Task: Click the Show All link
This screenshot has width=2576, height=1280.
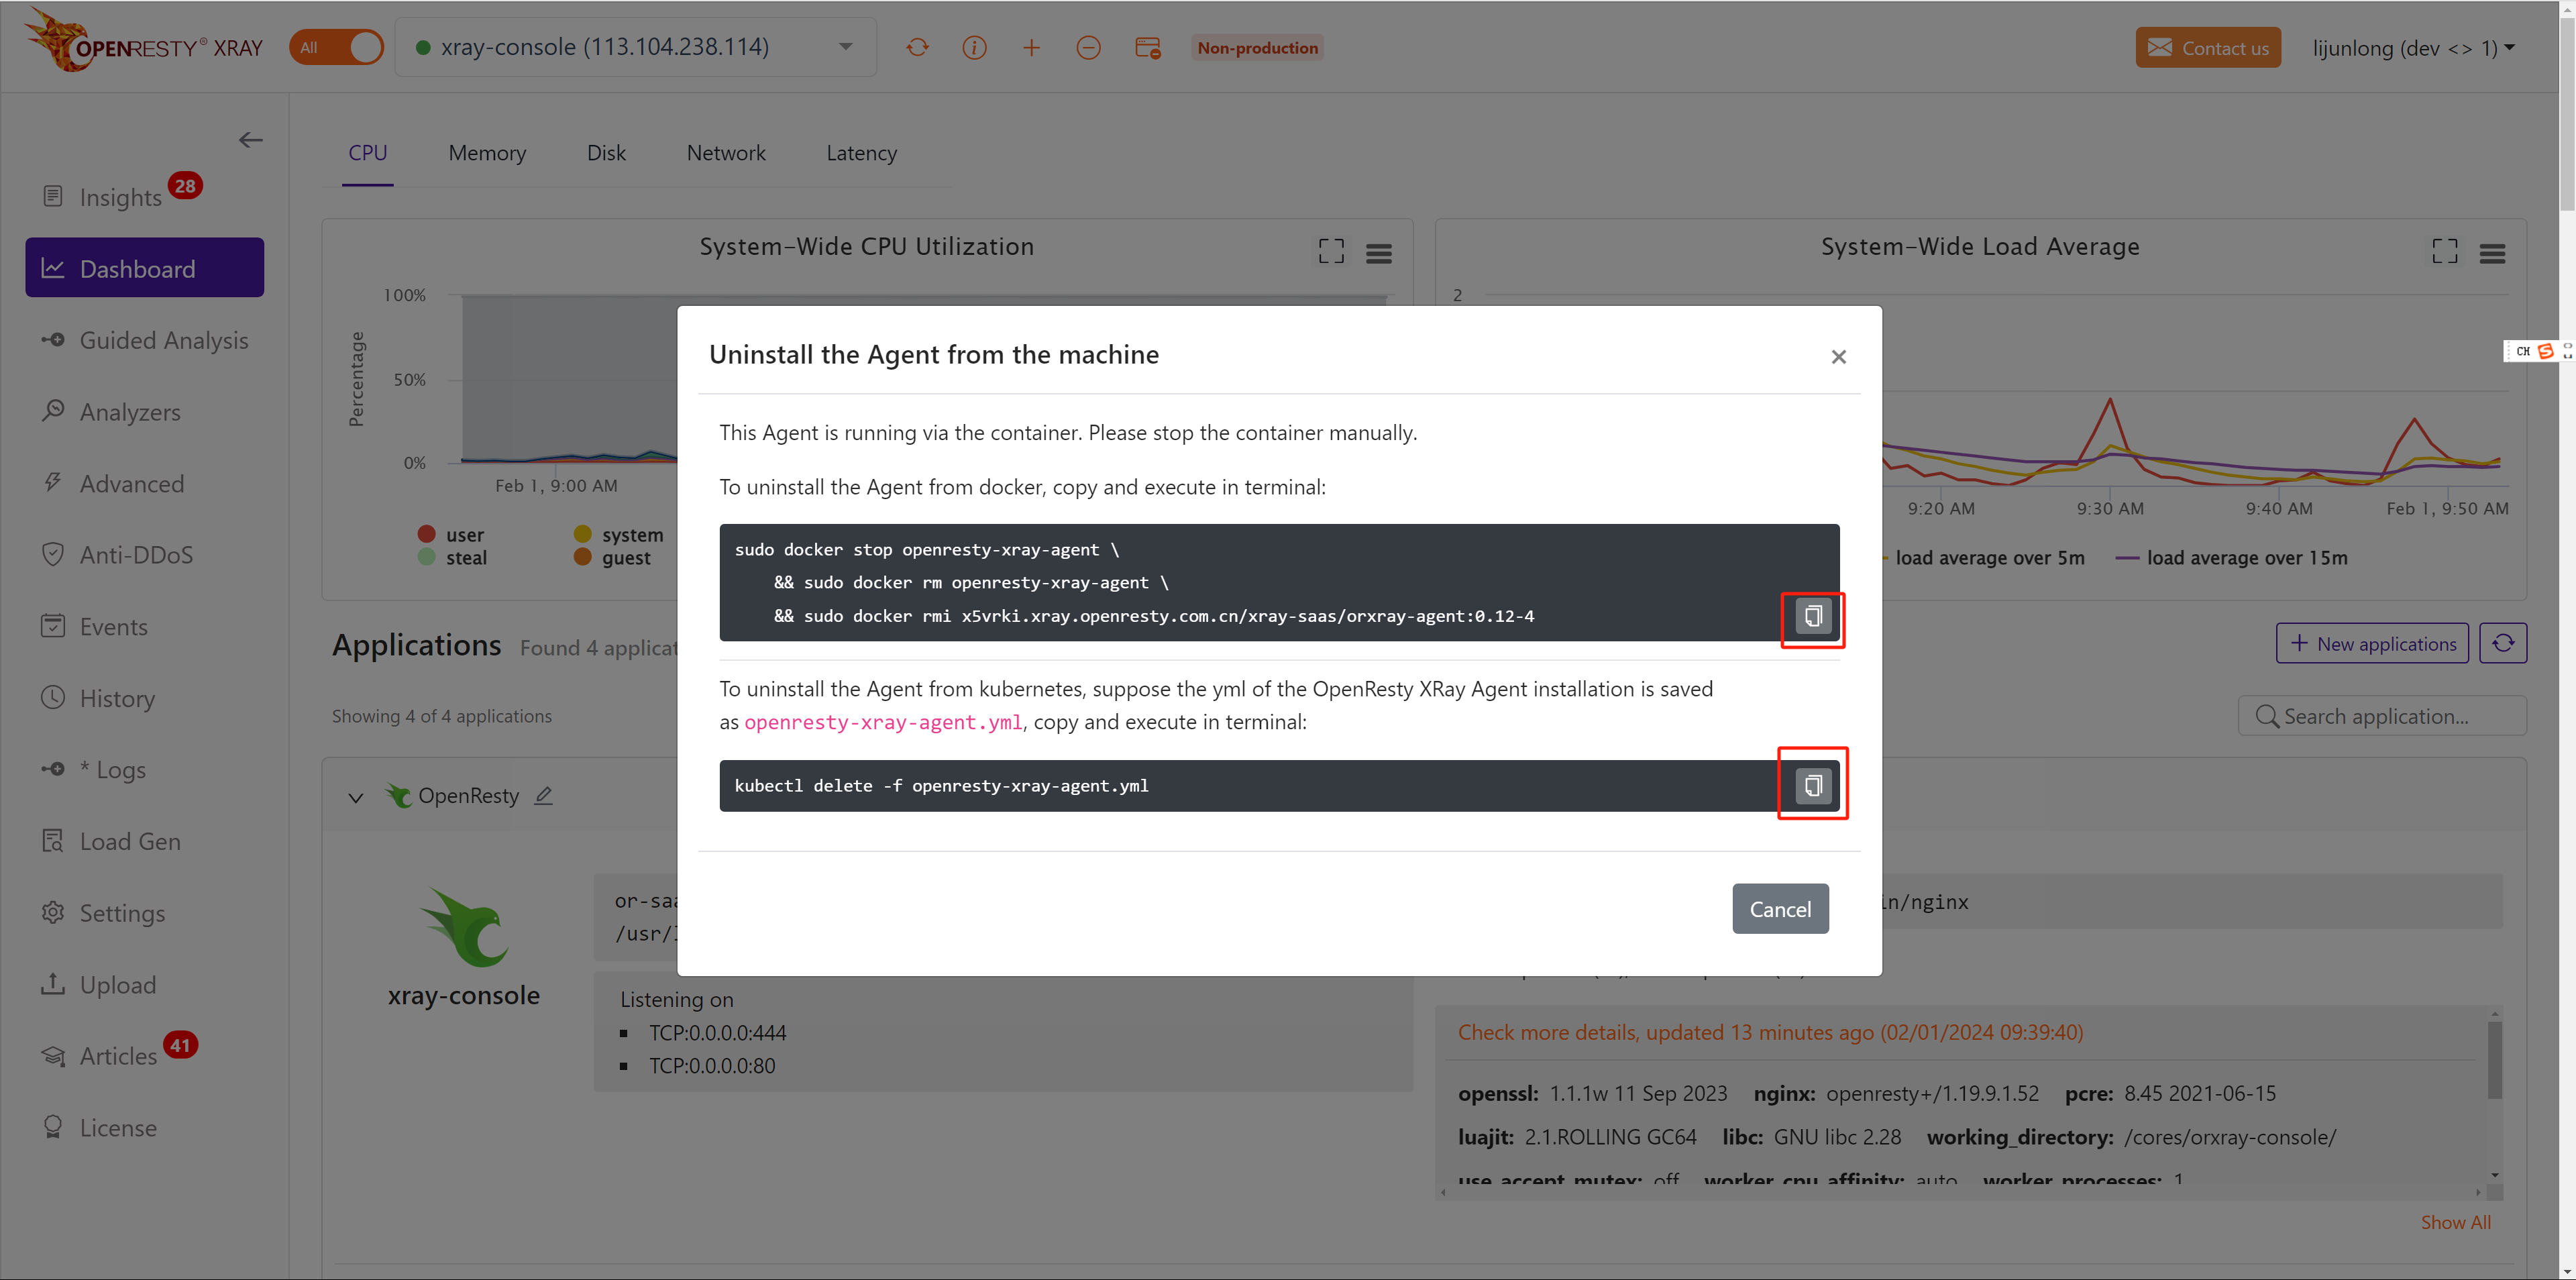Action: tap(2455, 1222)
